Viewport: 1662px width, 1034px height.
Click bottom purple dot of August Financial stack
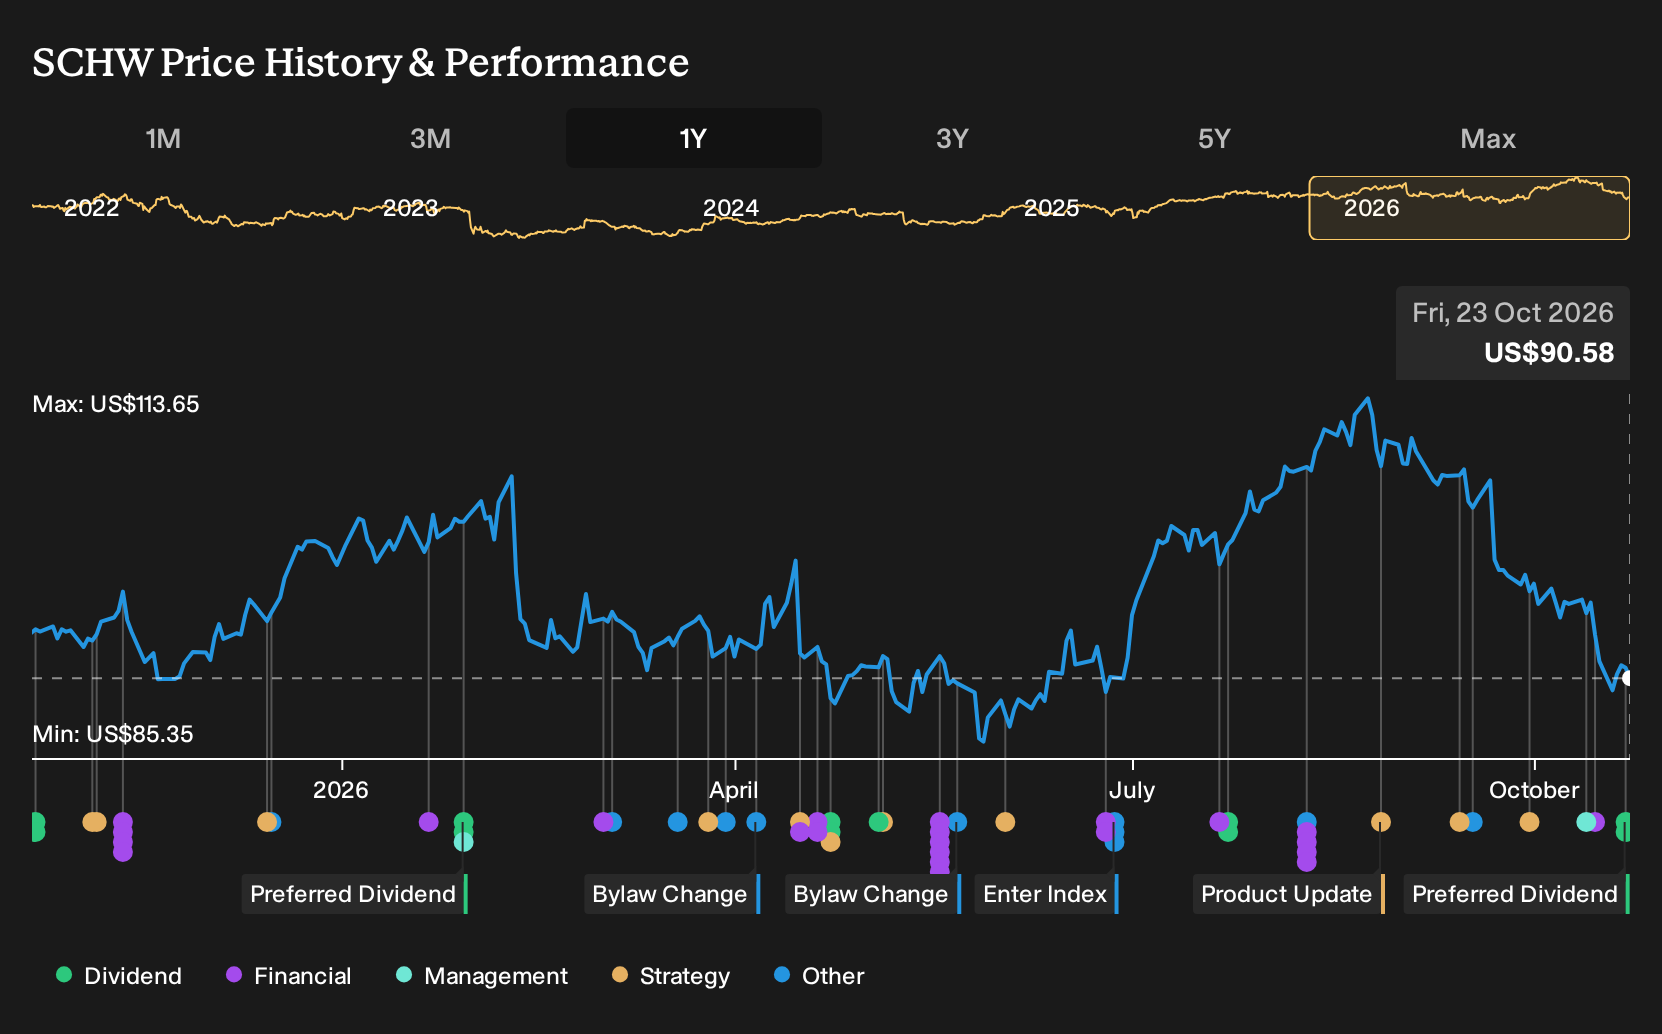click(1306, 862)
